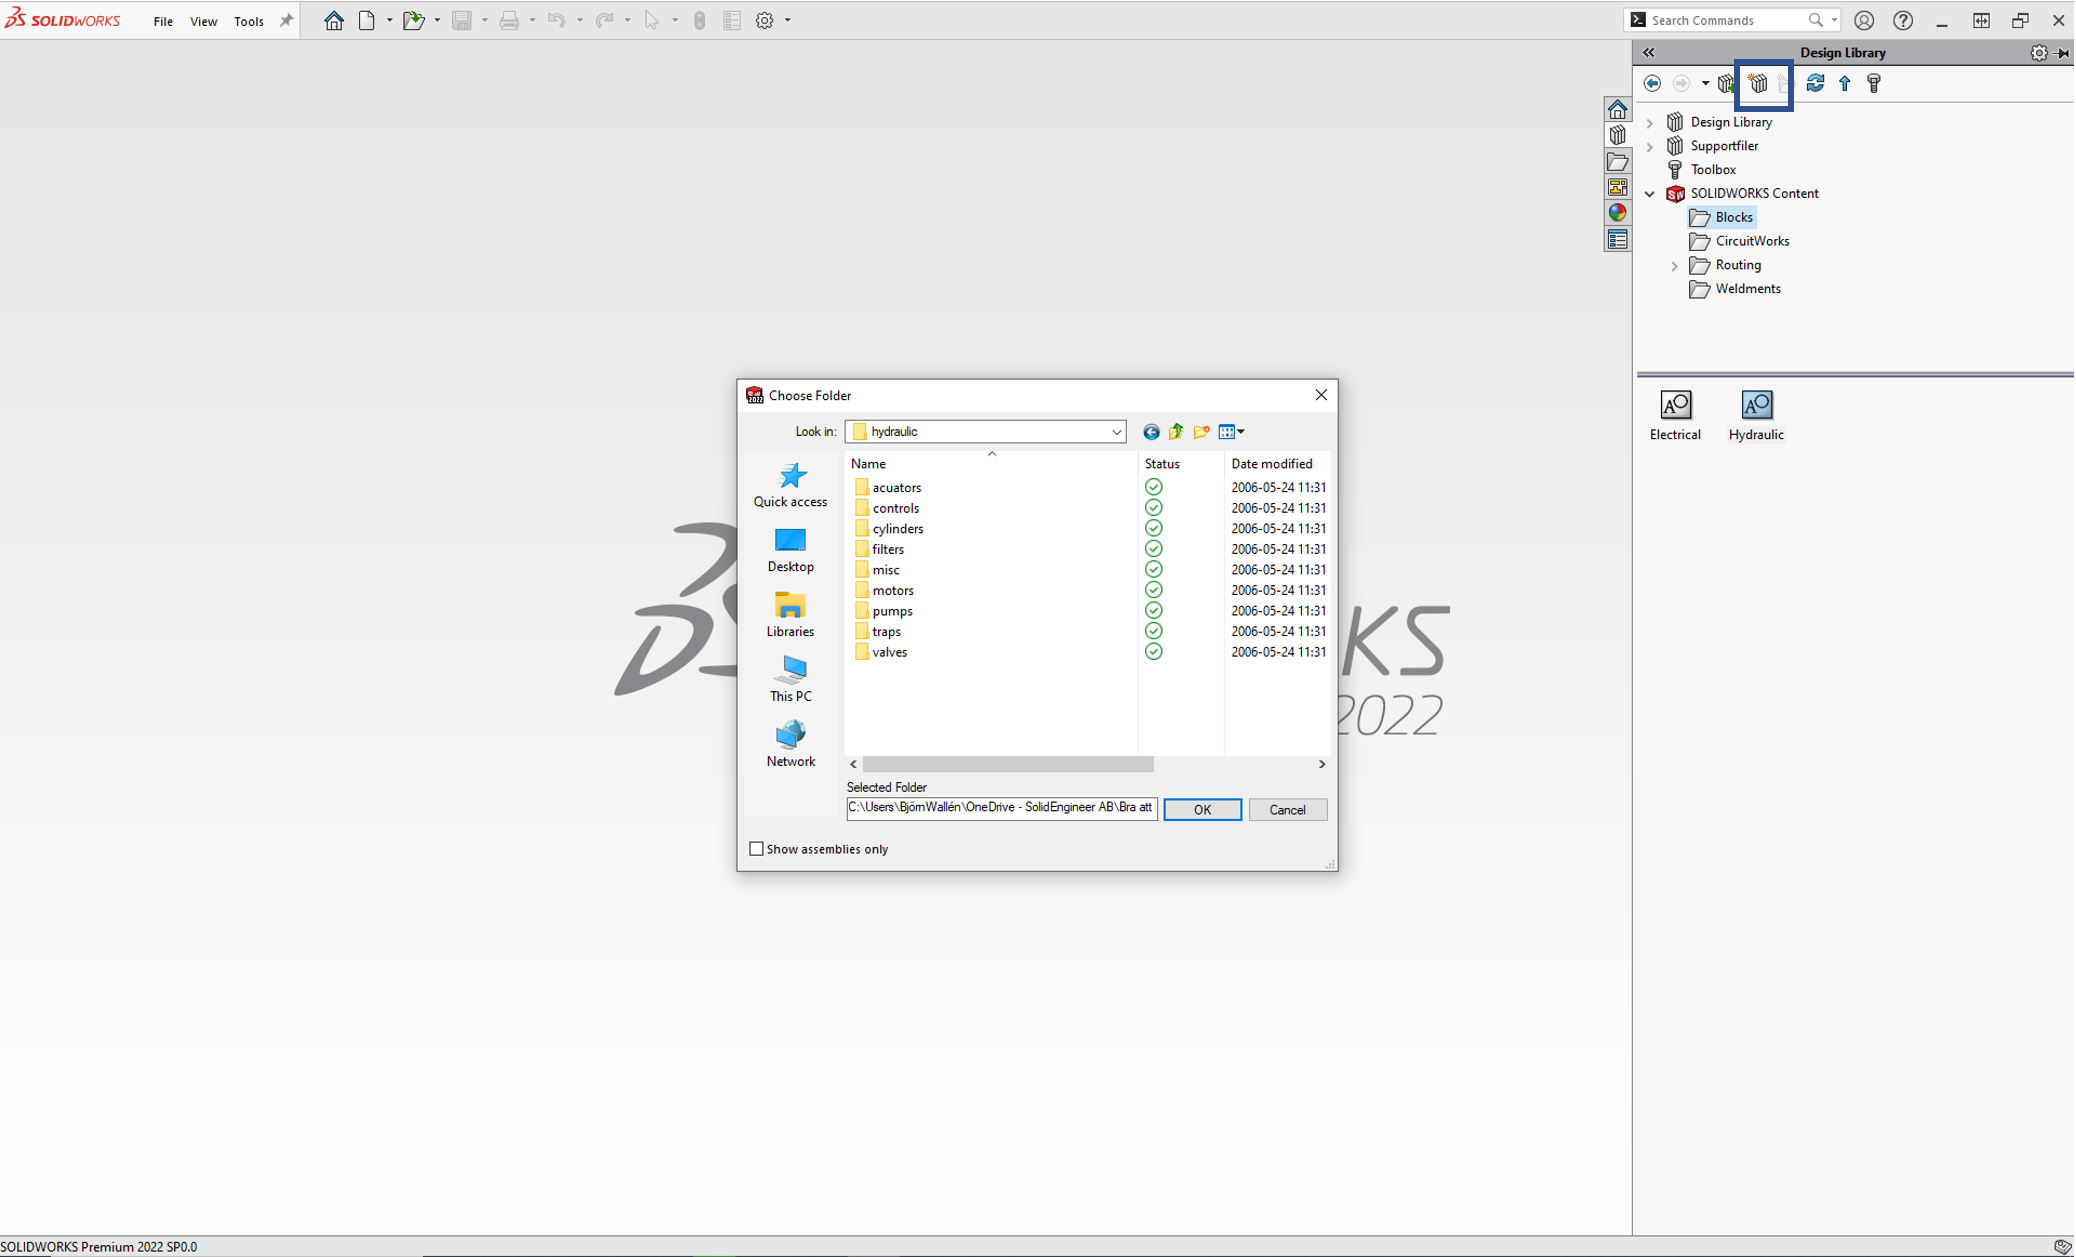The image size is (2076, 1257).
Task: Click the horizontal scrollbar in file list
Action: (1007, 764)
